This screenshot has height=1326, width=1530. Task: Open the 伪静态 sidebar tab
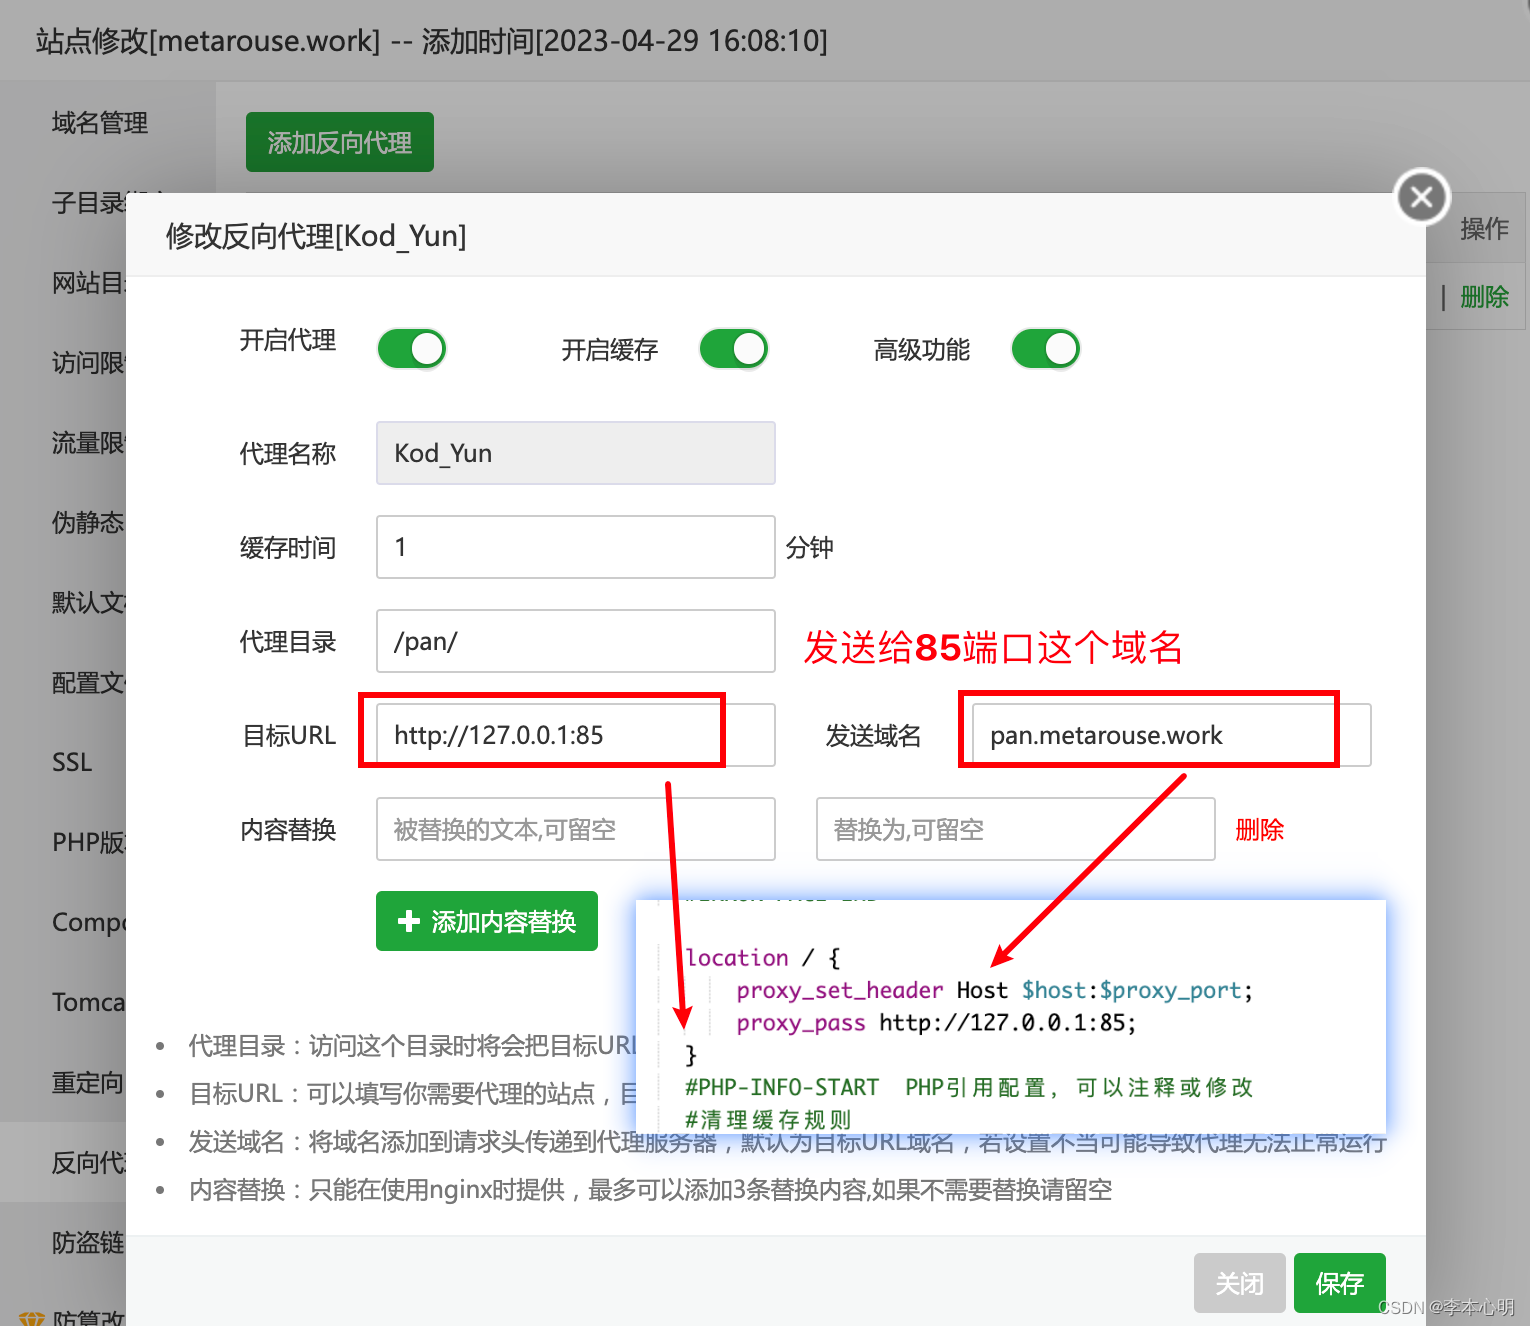(x=88, y=522)
